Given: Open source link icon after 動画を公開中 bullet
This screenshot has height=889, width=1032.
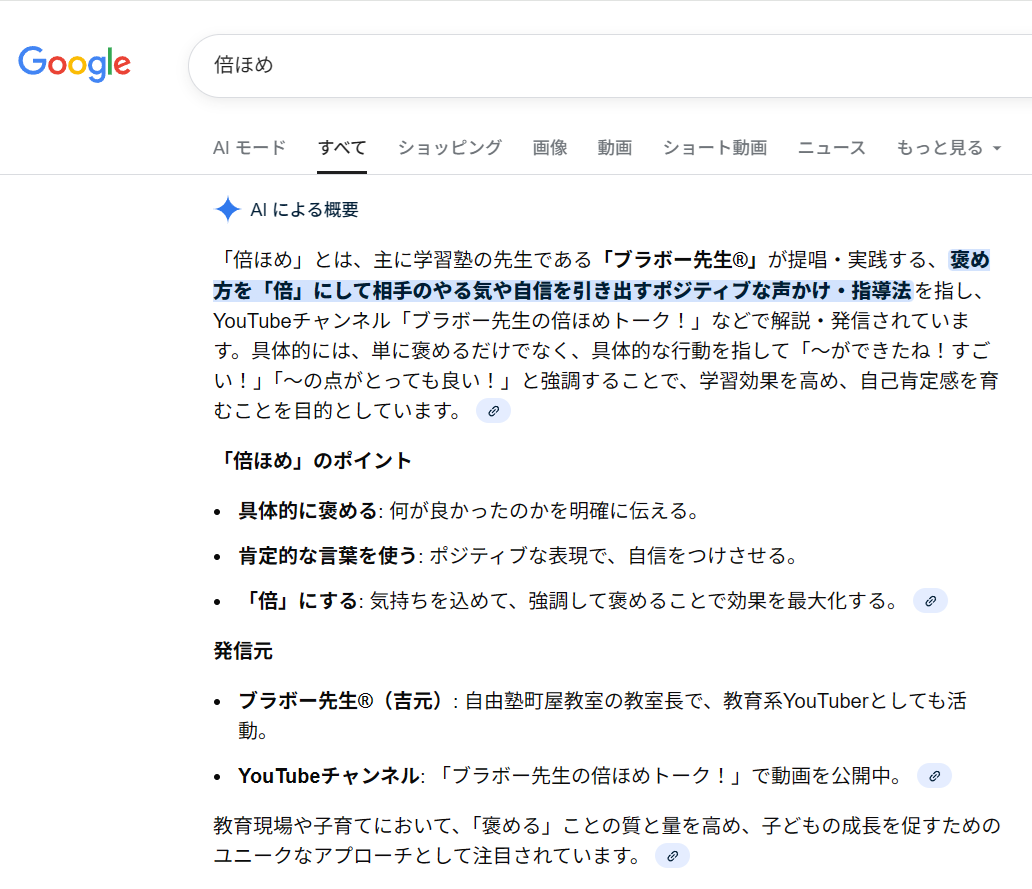Looking at the screenshot, I should click(x=934, y=776).
